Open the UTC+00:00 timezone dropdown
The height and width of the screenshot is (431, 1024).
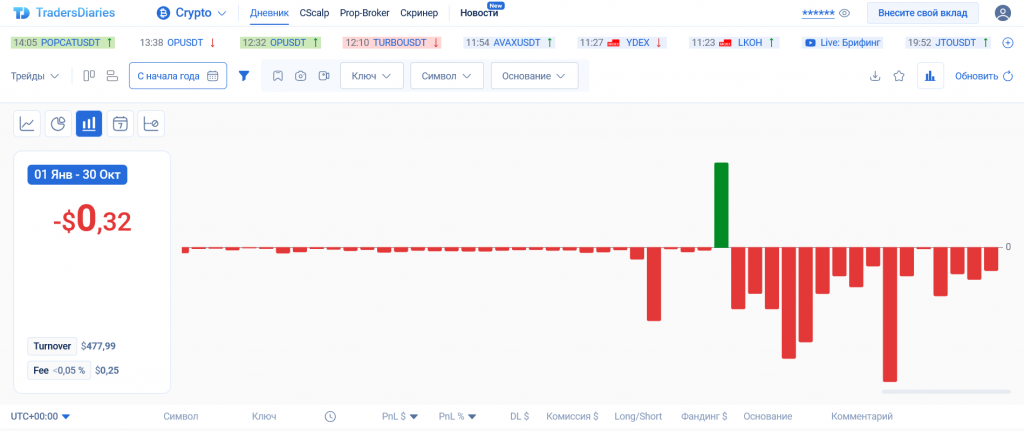40,416
